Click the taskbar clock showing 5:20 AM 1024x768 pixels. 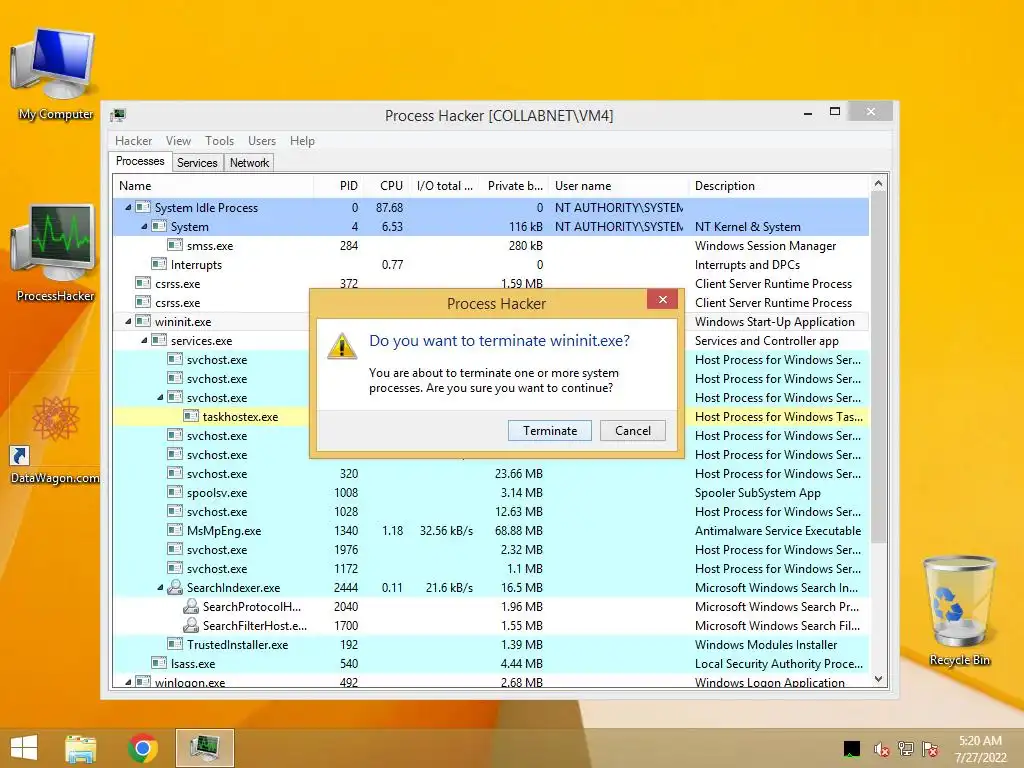tap(980, 749)
